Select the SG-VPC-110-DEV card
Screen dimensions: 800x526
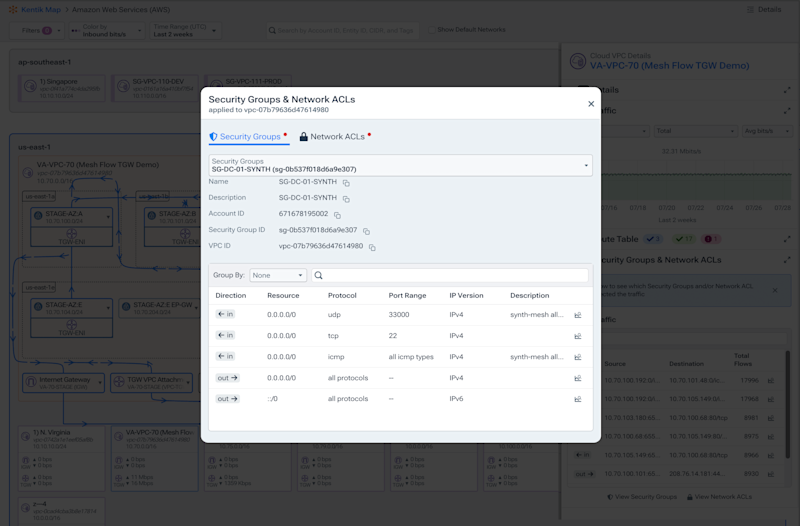coord(155,88)
